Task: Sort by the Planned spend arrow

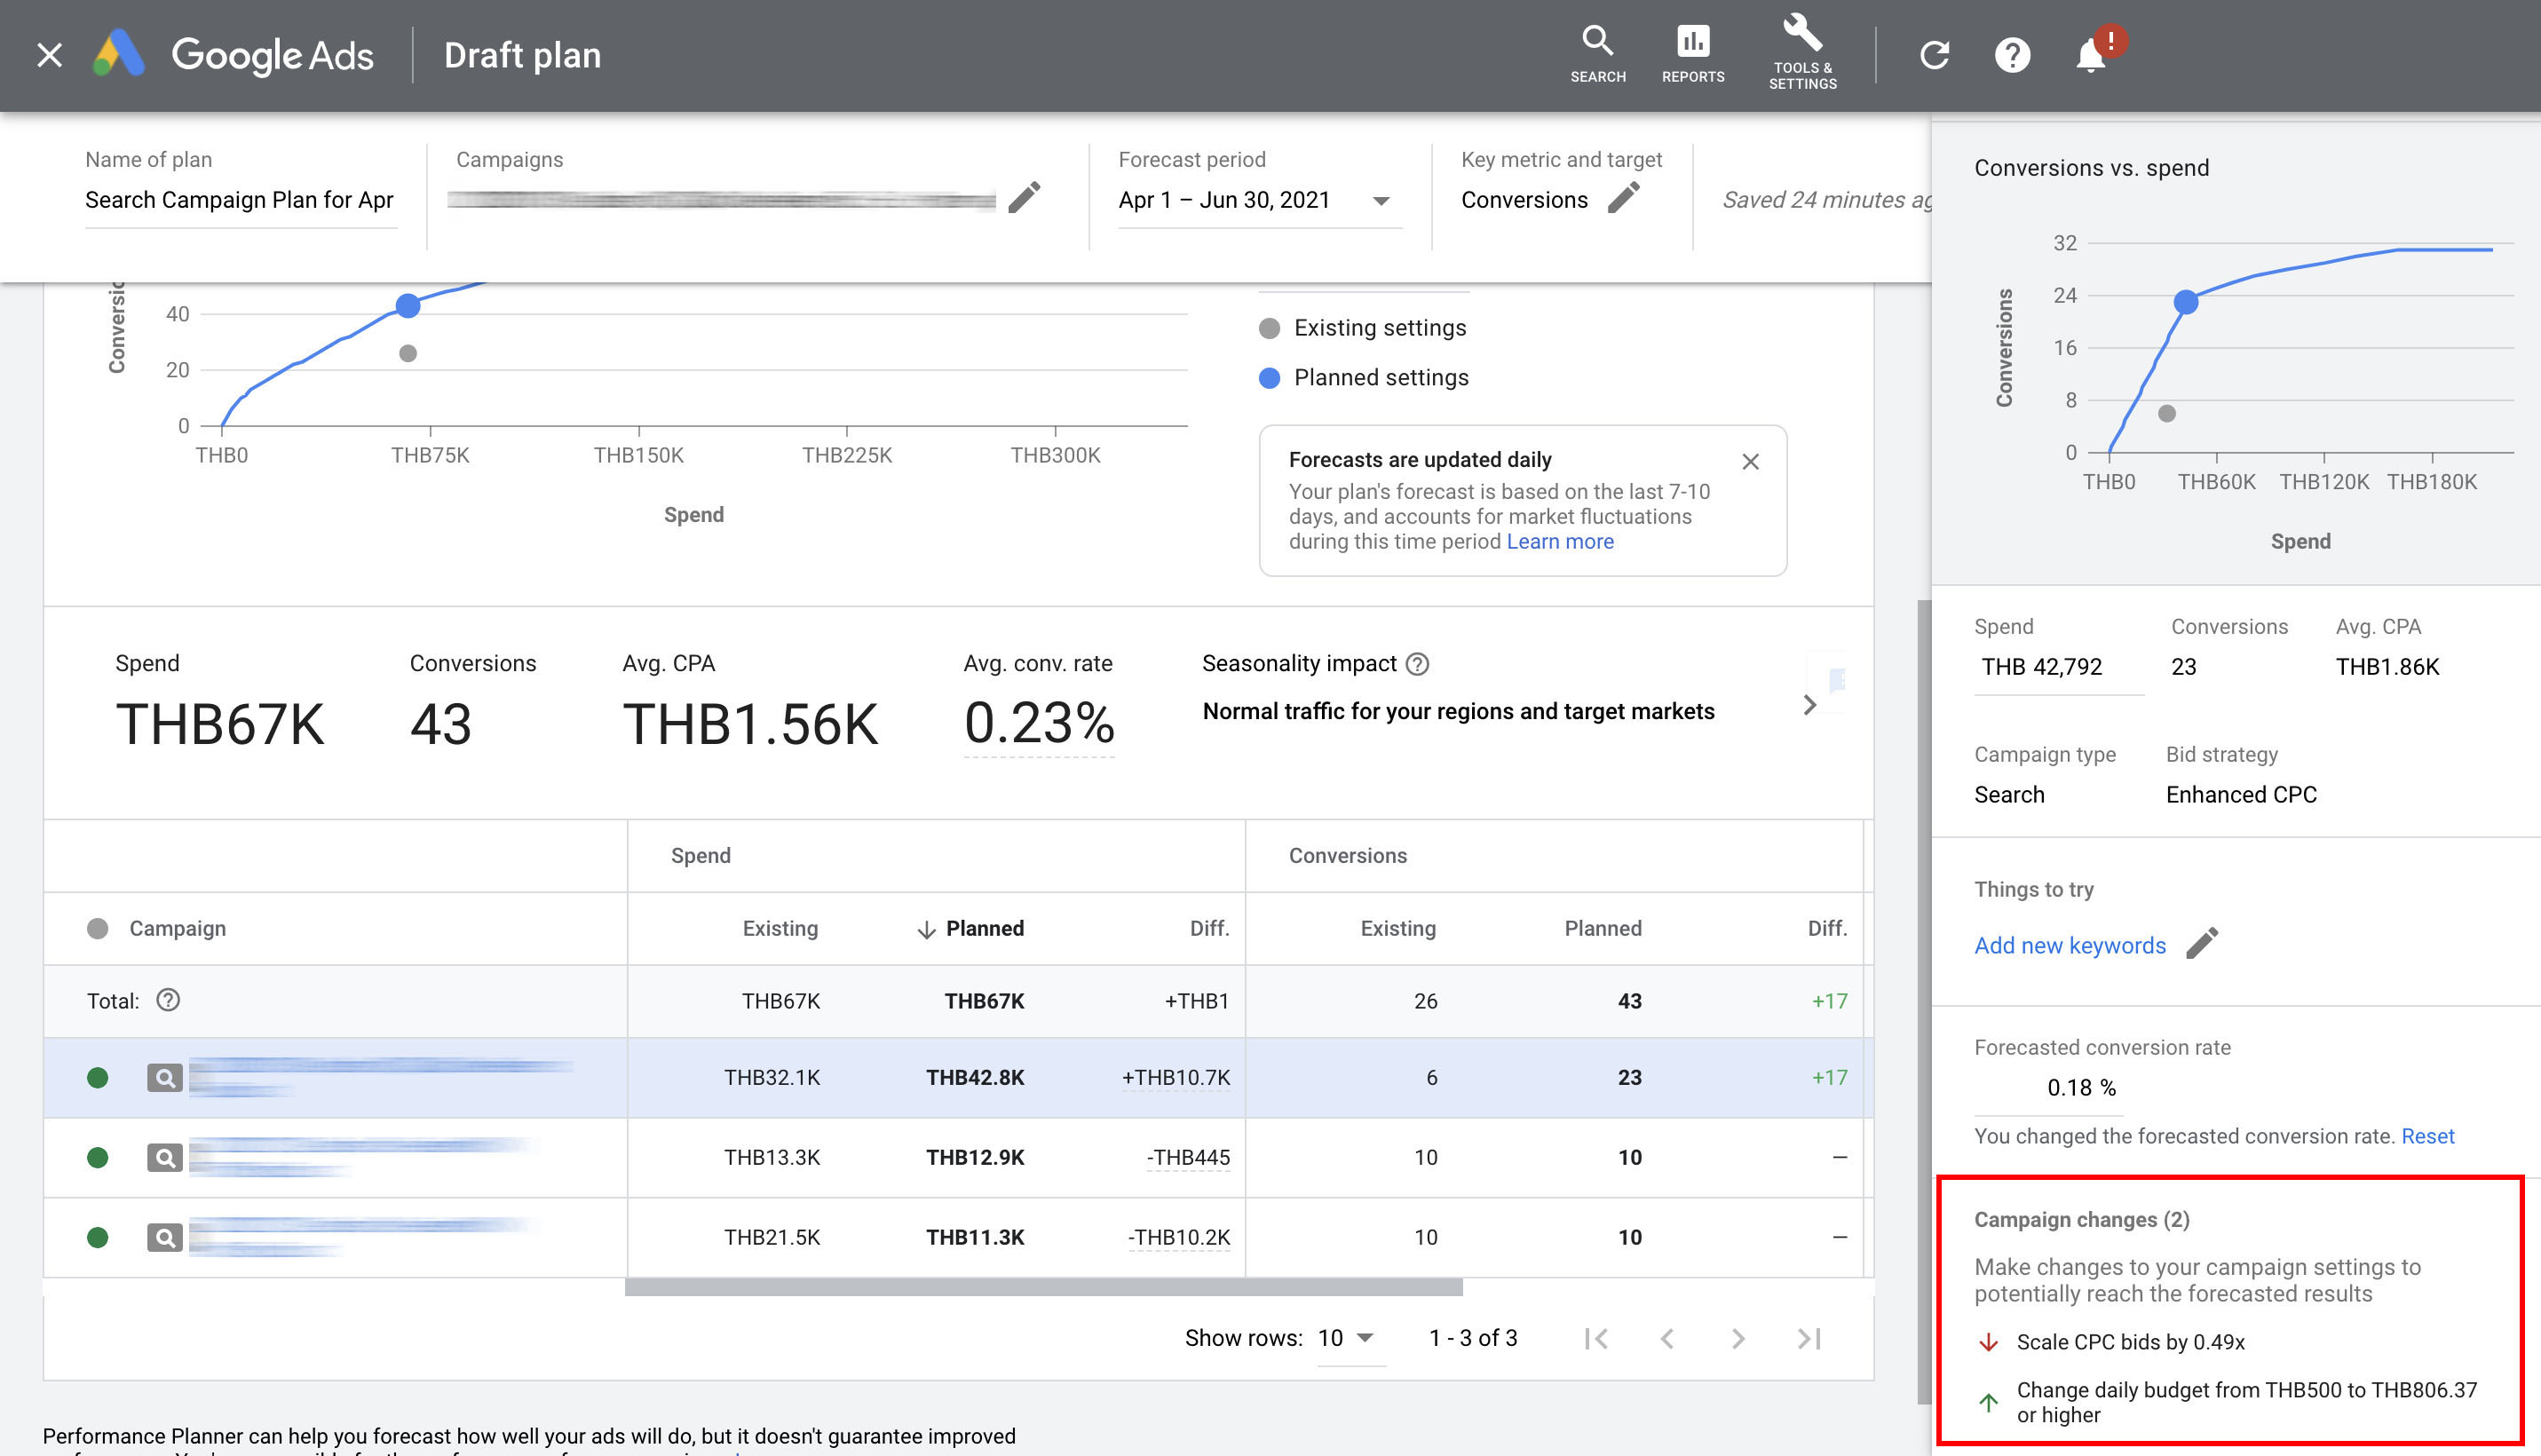Action: point(926,928)
